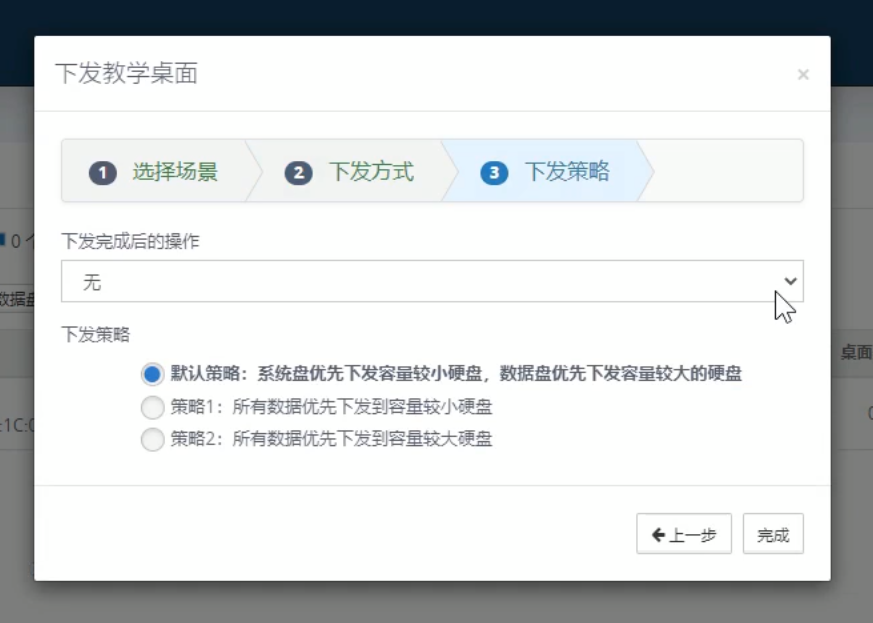Click the 默认策略 description text label
873x623 pixels.
(455, 374)
